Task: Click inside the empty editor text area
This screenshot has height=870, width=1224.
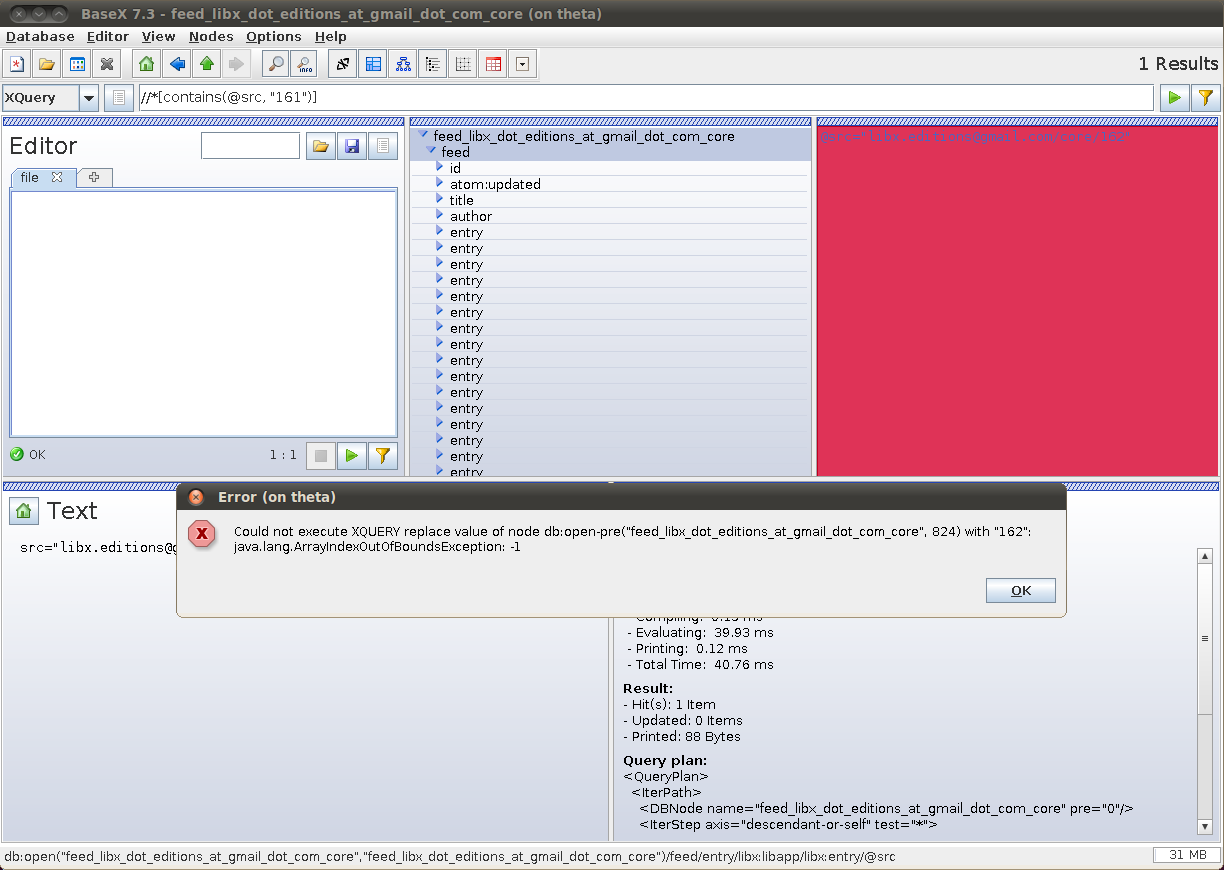Action: tap(204, 313)
